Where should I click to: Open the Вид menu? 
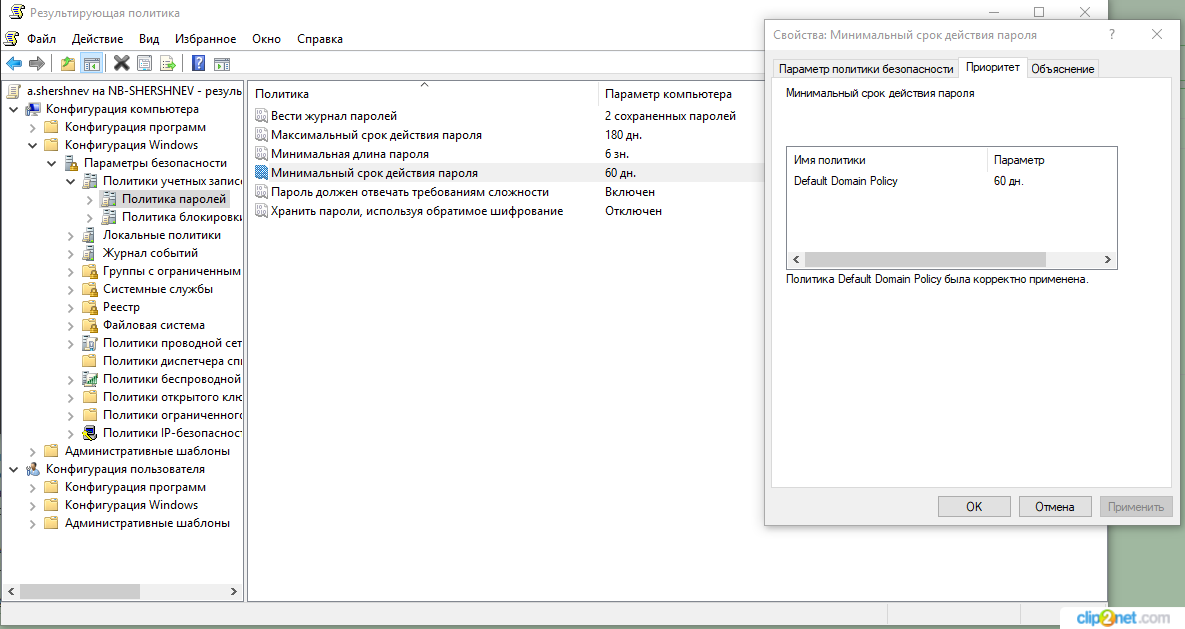click(149, 39)
